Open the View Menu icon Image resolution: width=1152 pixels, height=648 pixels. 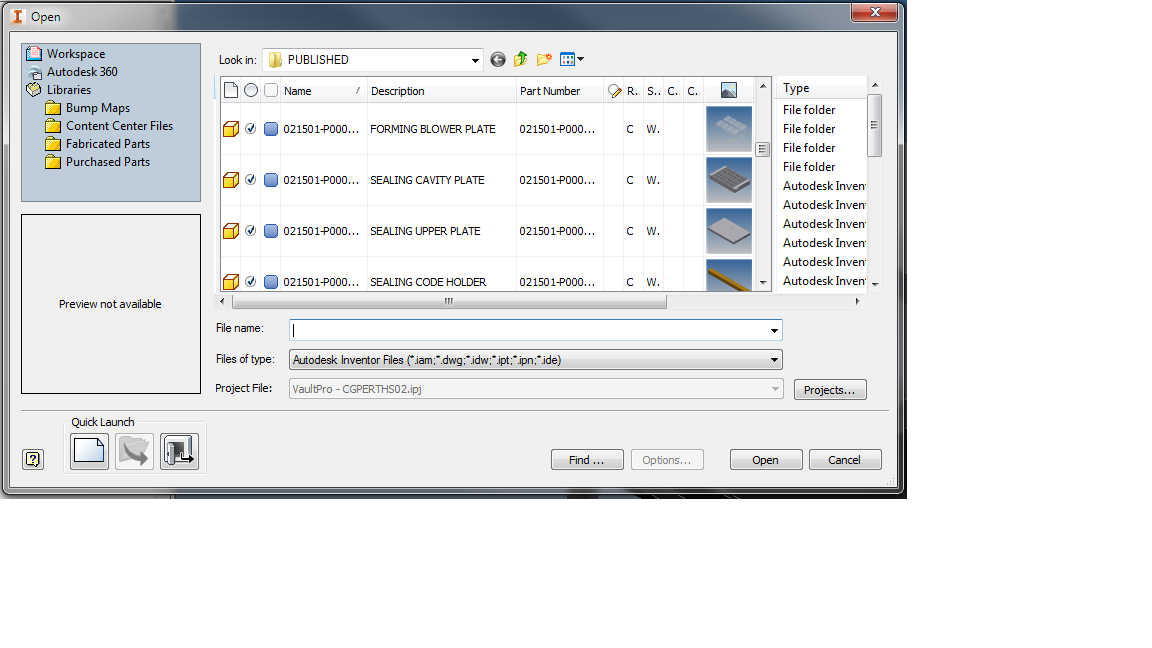(572, 60)
